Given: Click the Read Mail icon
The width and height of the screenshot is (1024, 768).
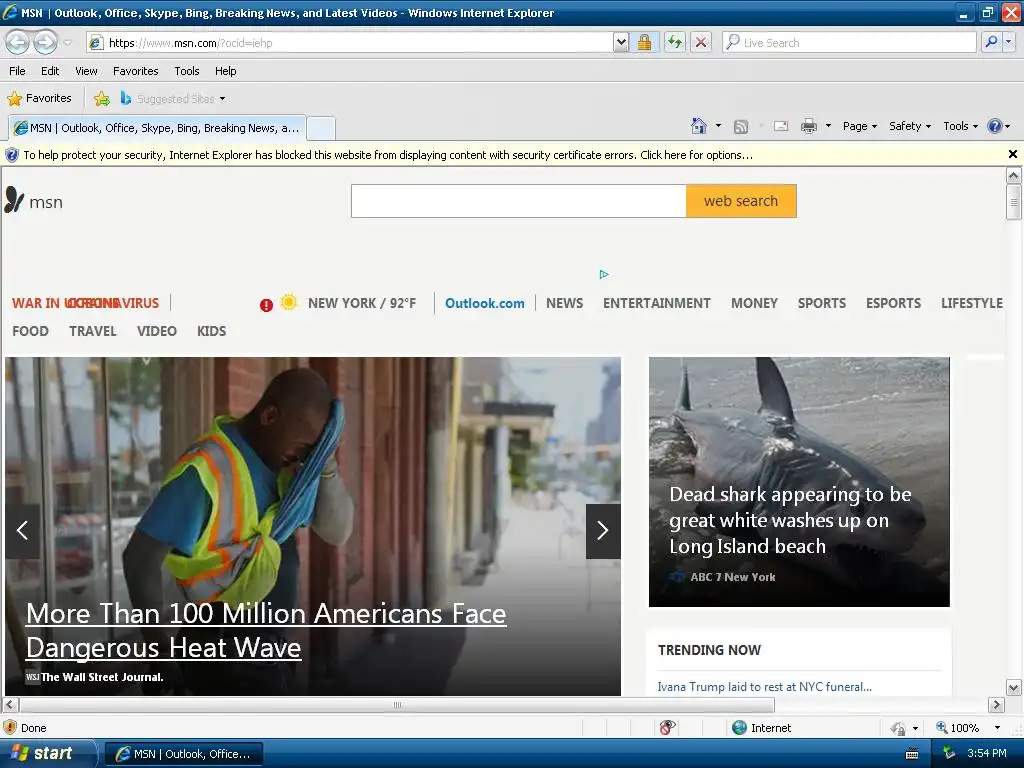Looking at the screenshot, I should [x=781, y=126].
